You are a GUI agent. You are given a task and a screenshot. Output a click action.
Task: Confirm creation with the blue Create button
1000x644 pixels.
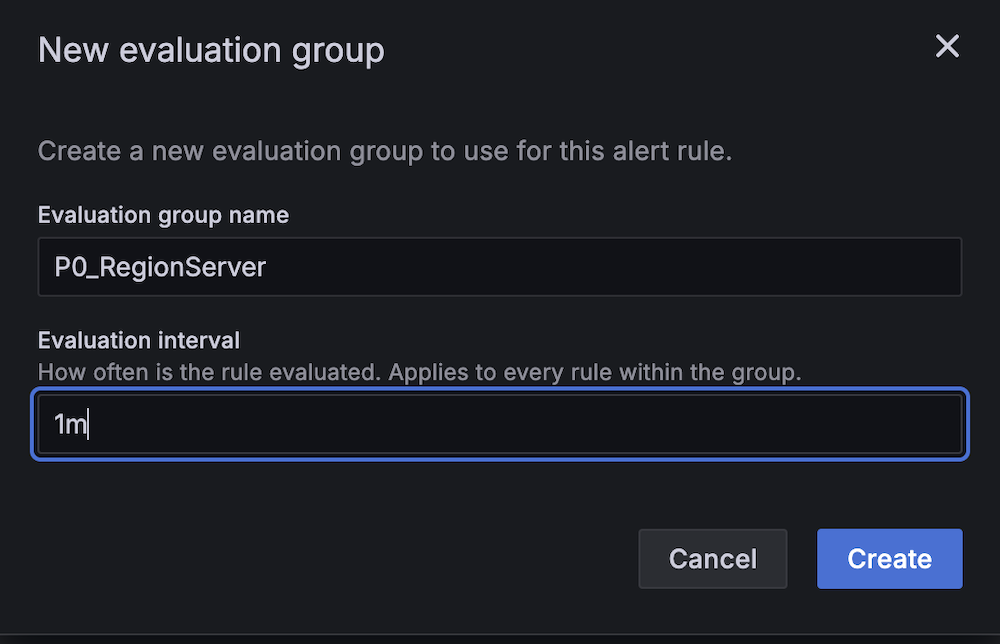click(889, 559)
